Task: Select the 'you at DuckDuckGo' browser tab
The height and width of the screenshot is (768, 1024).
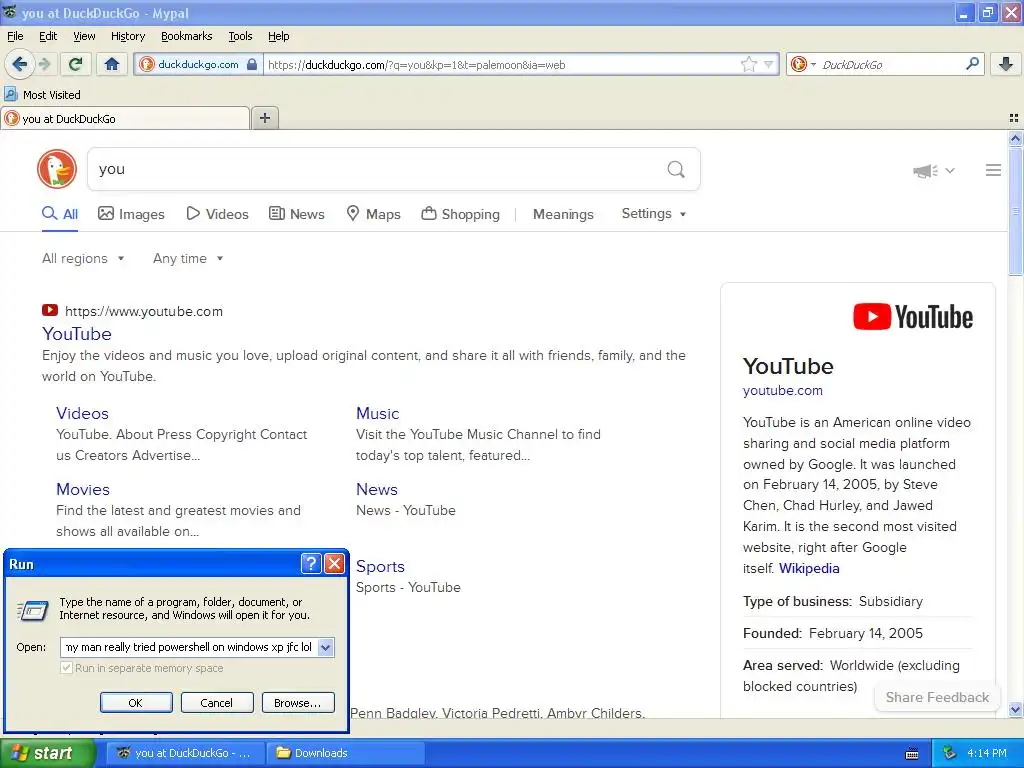Action: click(125, 118)
